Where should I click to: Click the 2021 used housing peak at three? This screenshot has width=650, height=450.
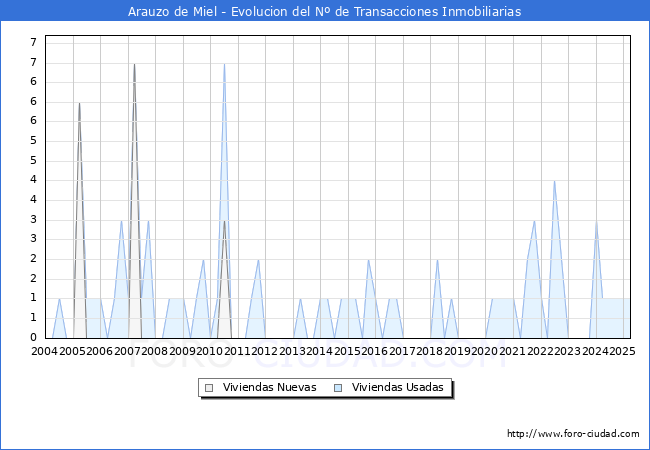point(534,221)
